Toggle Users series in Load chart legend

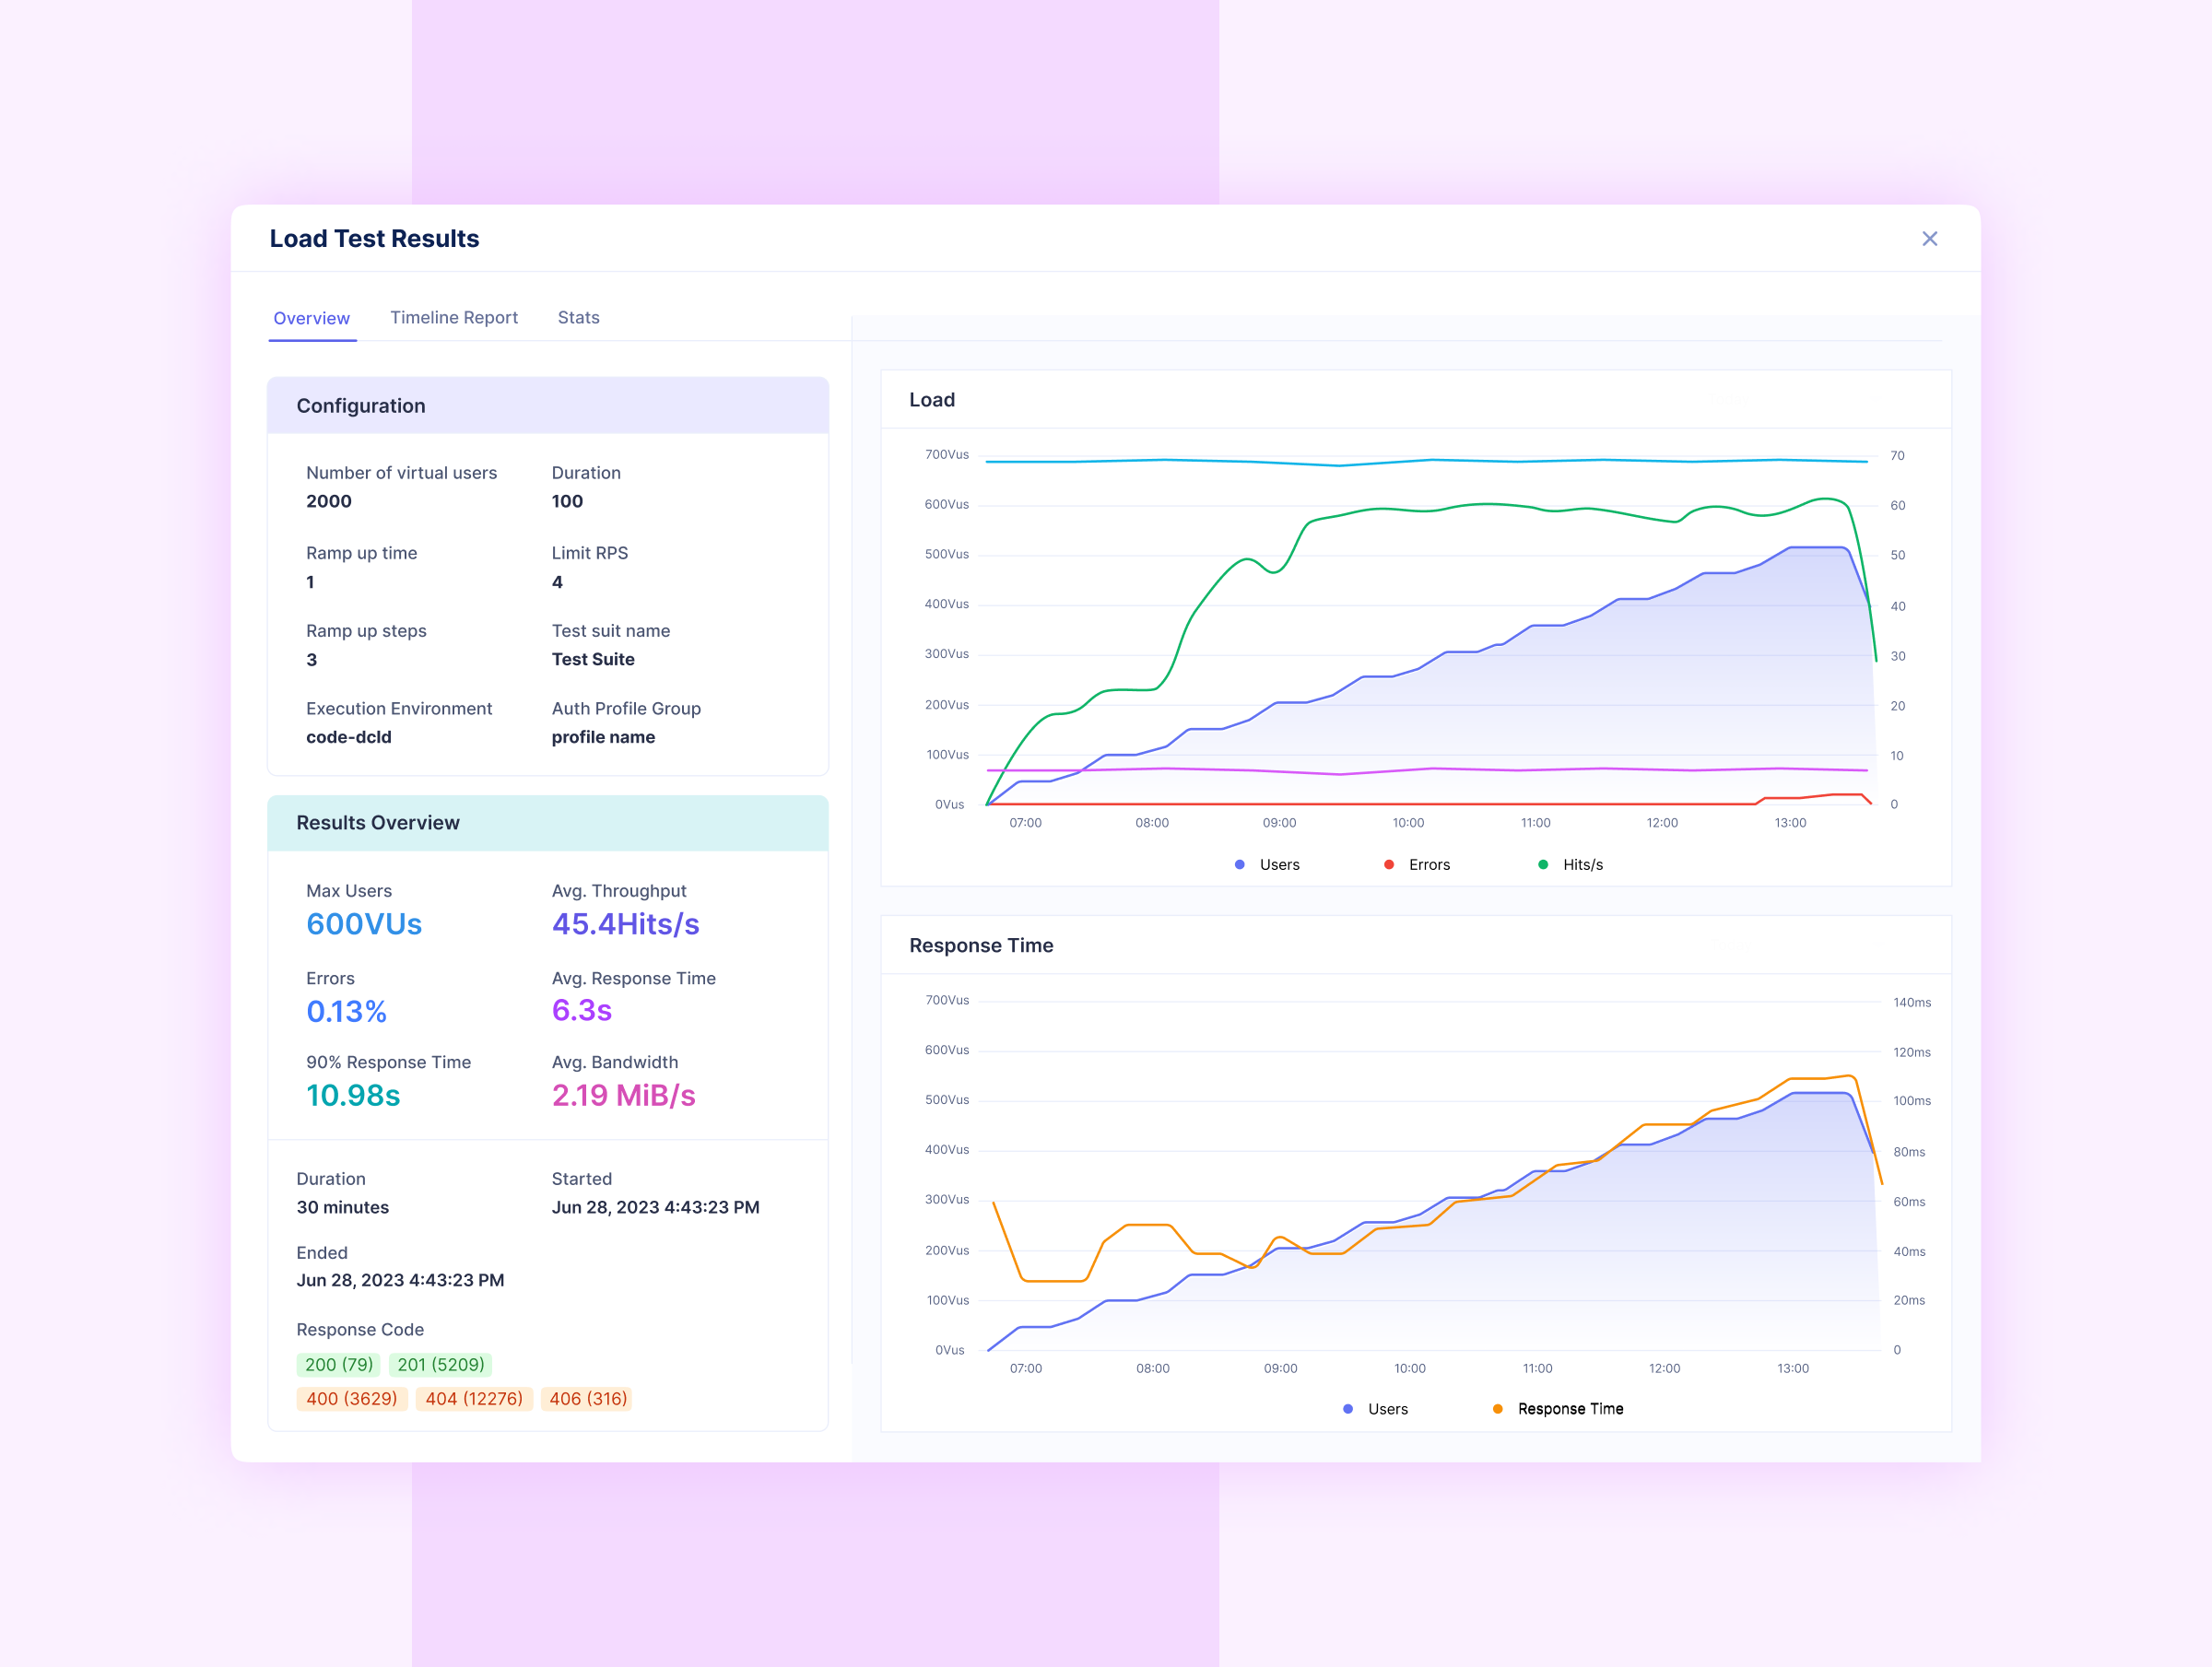[1267, 864]
